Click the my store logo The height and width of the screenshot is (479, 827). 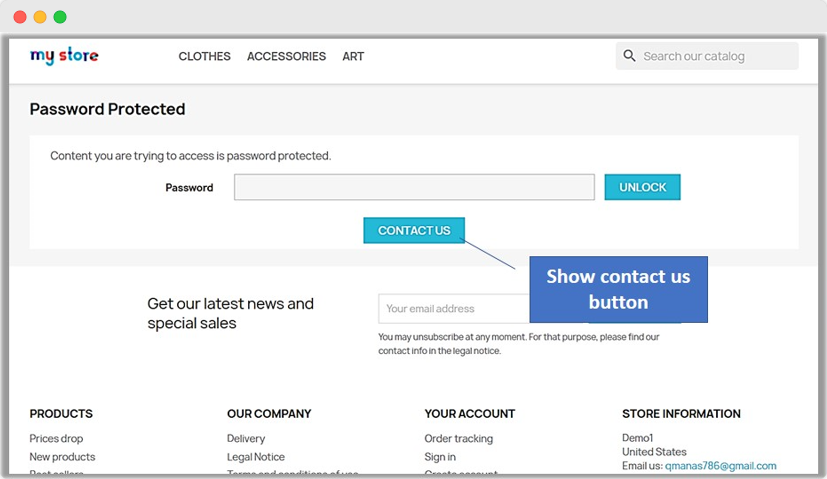(64, 56)
